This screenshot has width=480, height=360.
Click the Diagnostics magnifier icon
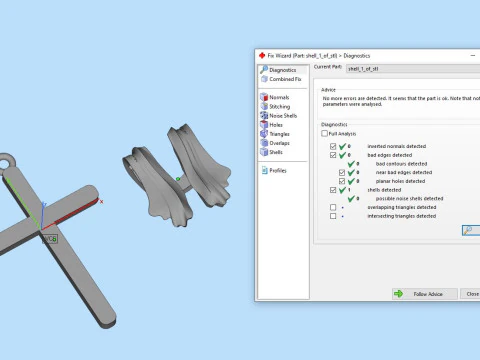click(x=264, y=69)
